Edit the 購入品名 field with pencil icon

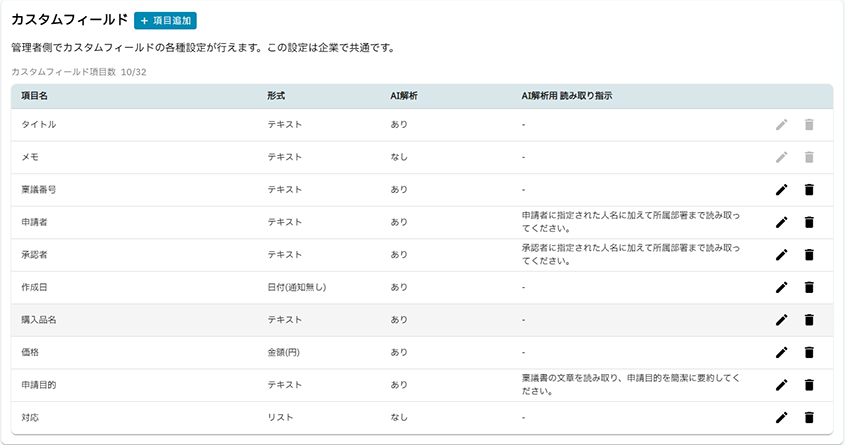781,320
